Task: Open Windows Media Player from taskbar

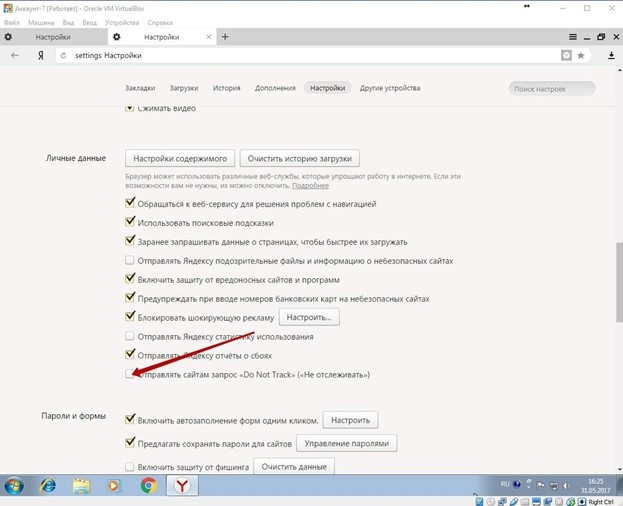Action: tap(114, 486)
